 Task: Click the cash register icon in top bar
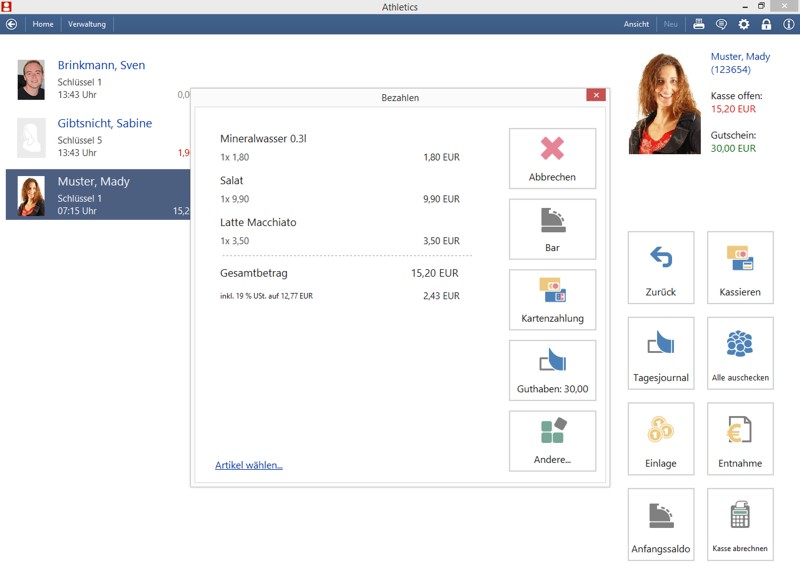[698, 24]
